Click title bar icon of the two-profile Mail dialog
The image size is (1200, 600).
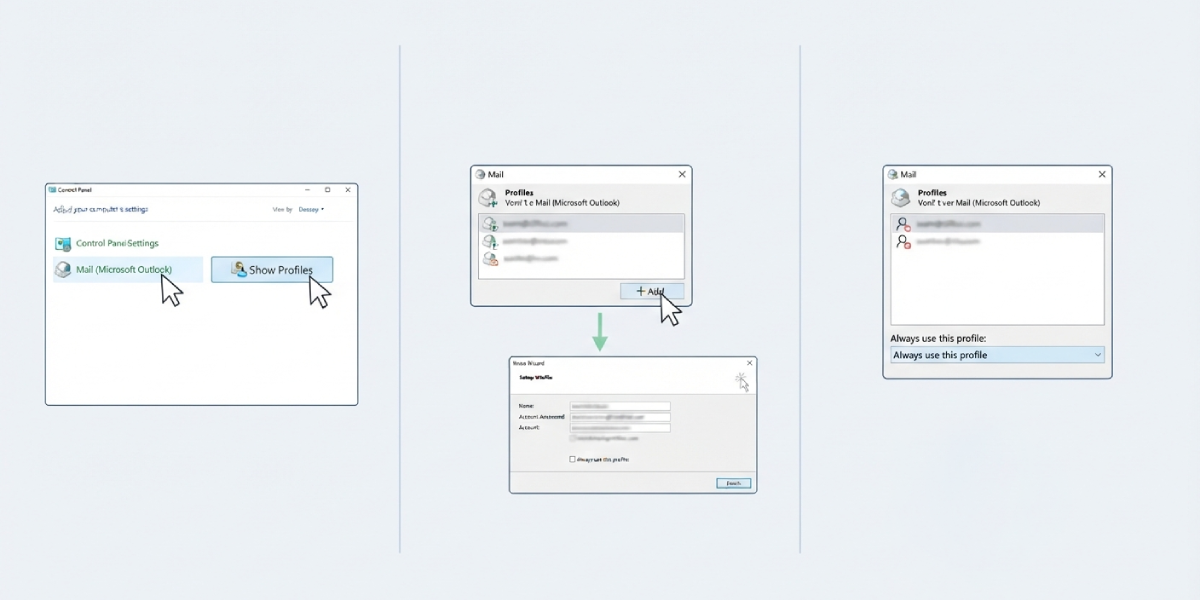[892, 174]
